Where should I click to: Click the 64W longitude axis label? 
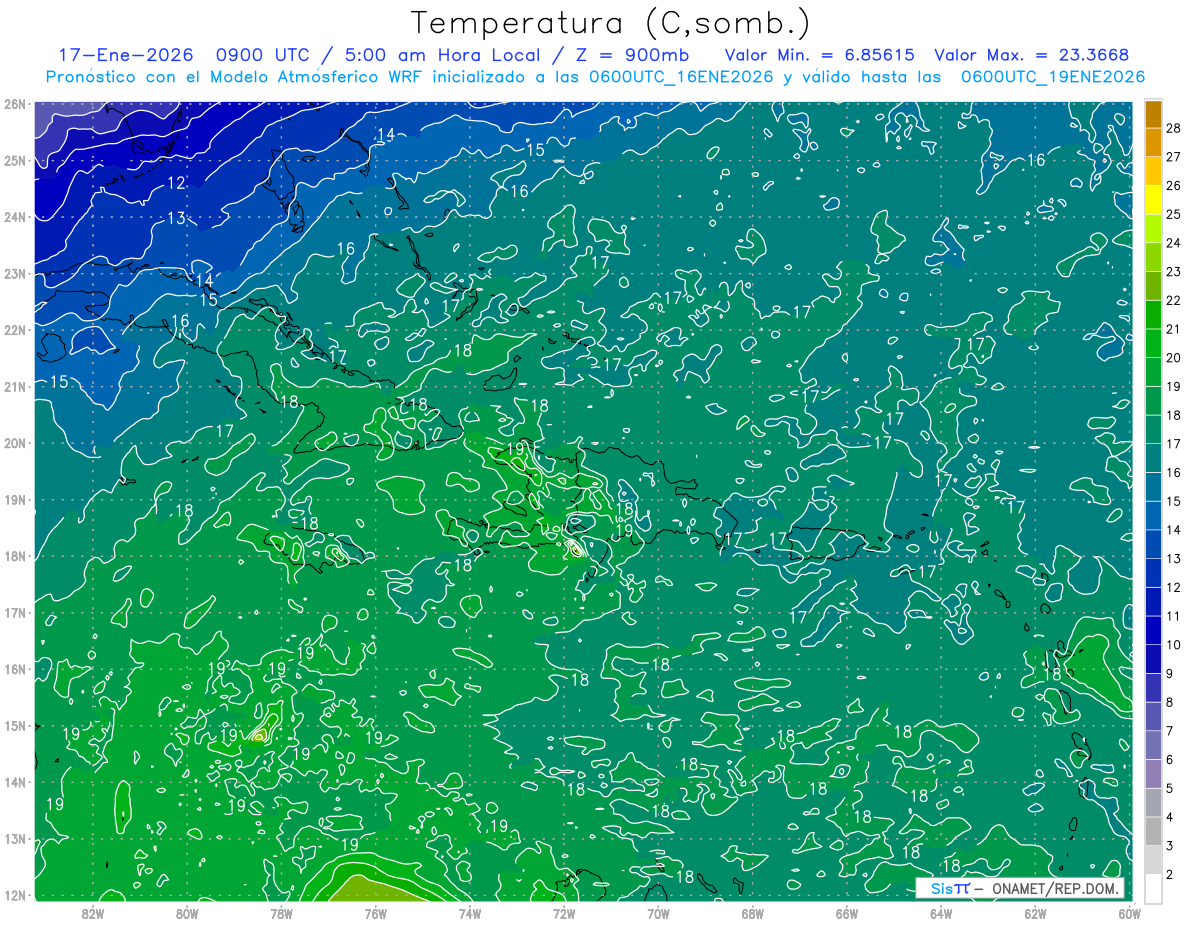click(941, 913)
